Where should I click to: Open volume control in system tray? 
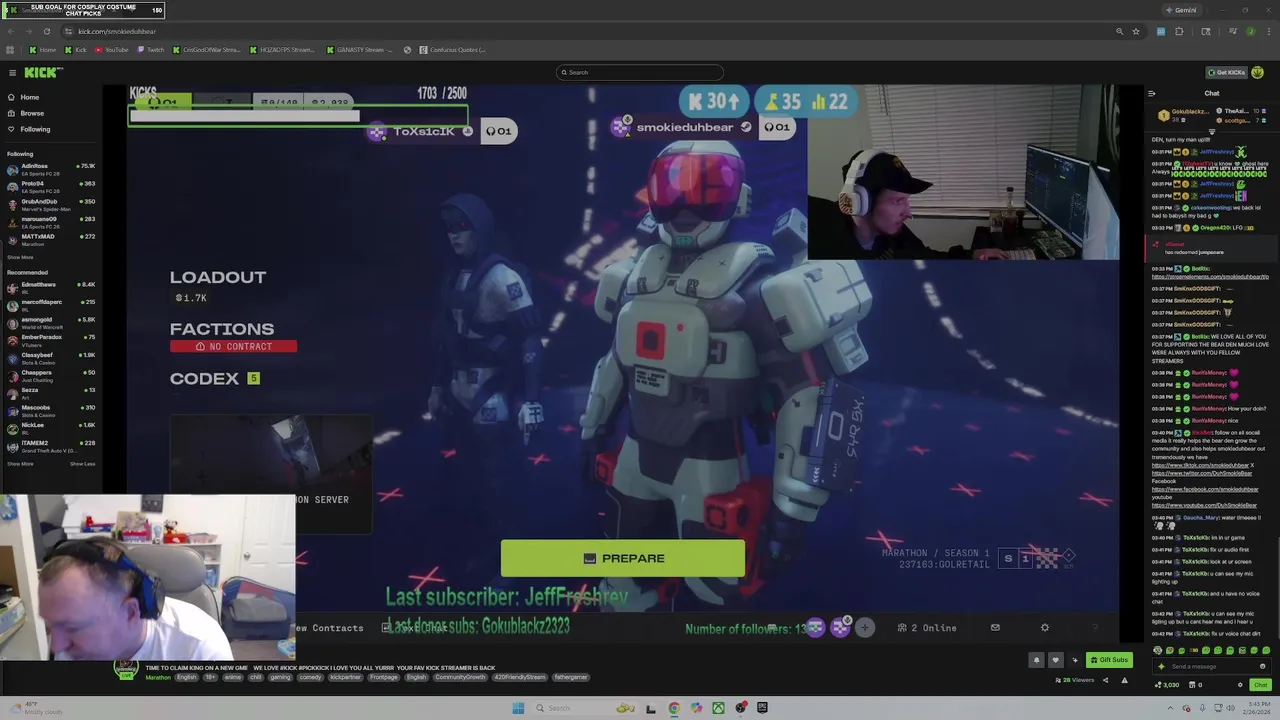point(1230,708)
